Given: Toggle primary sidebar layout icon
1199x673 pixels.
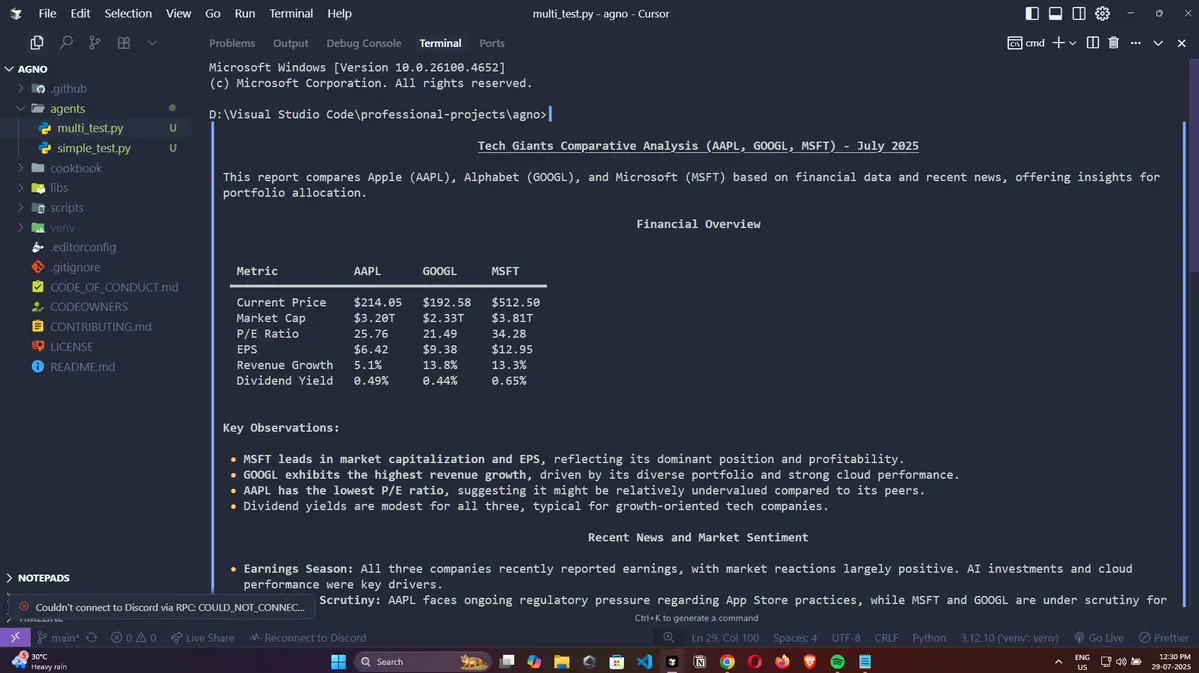Looking at the screenshot, I should pyautogui.click(x=1032, y=13).
